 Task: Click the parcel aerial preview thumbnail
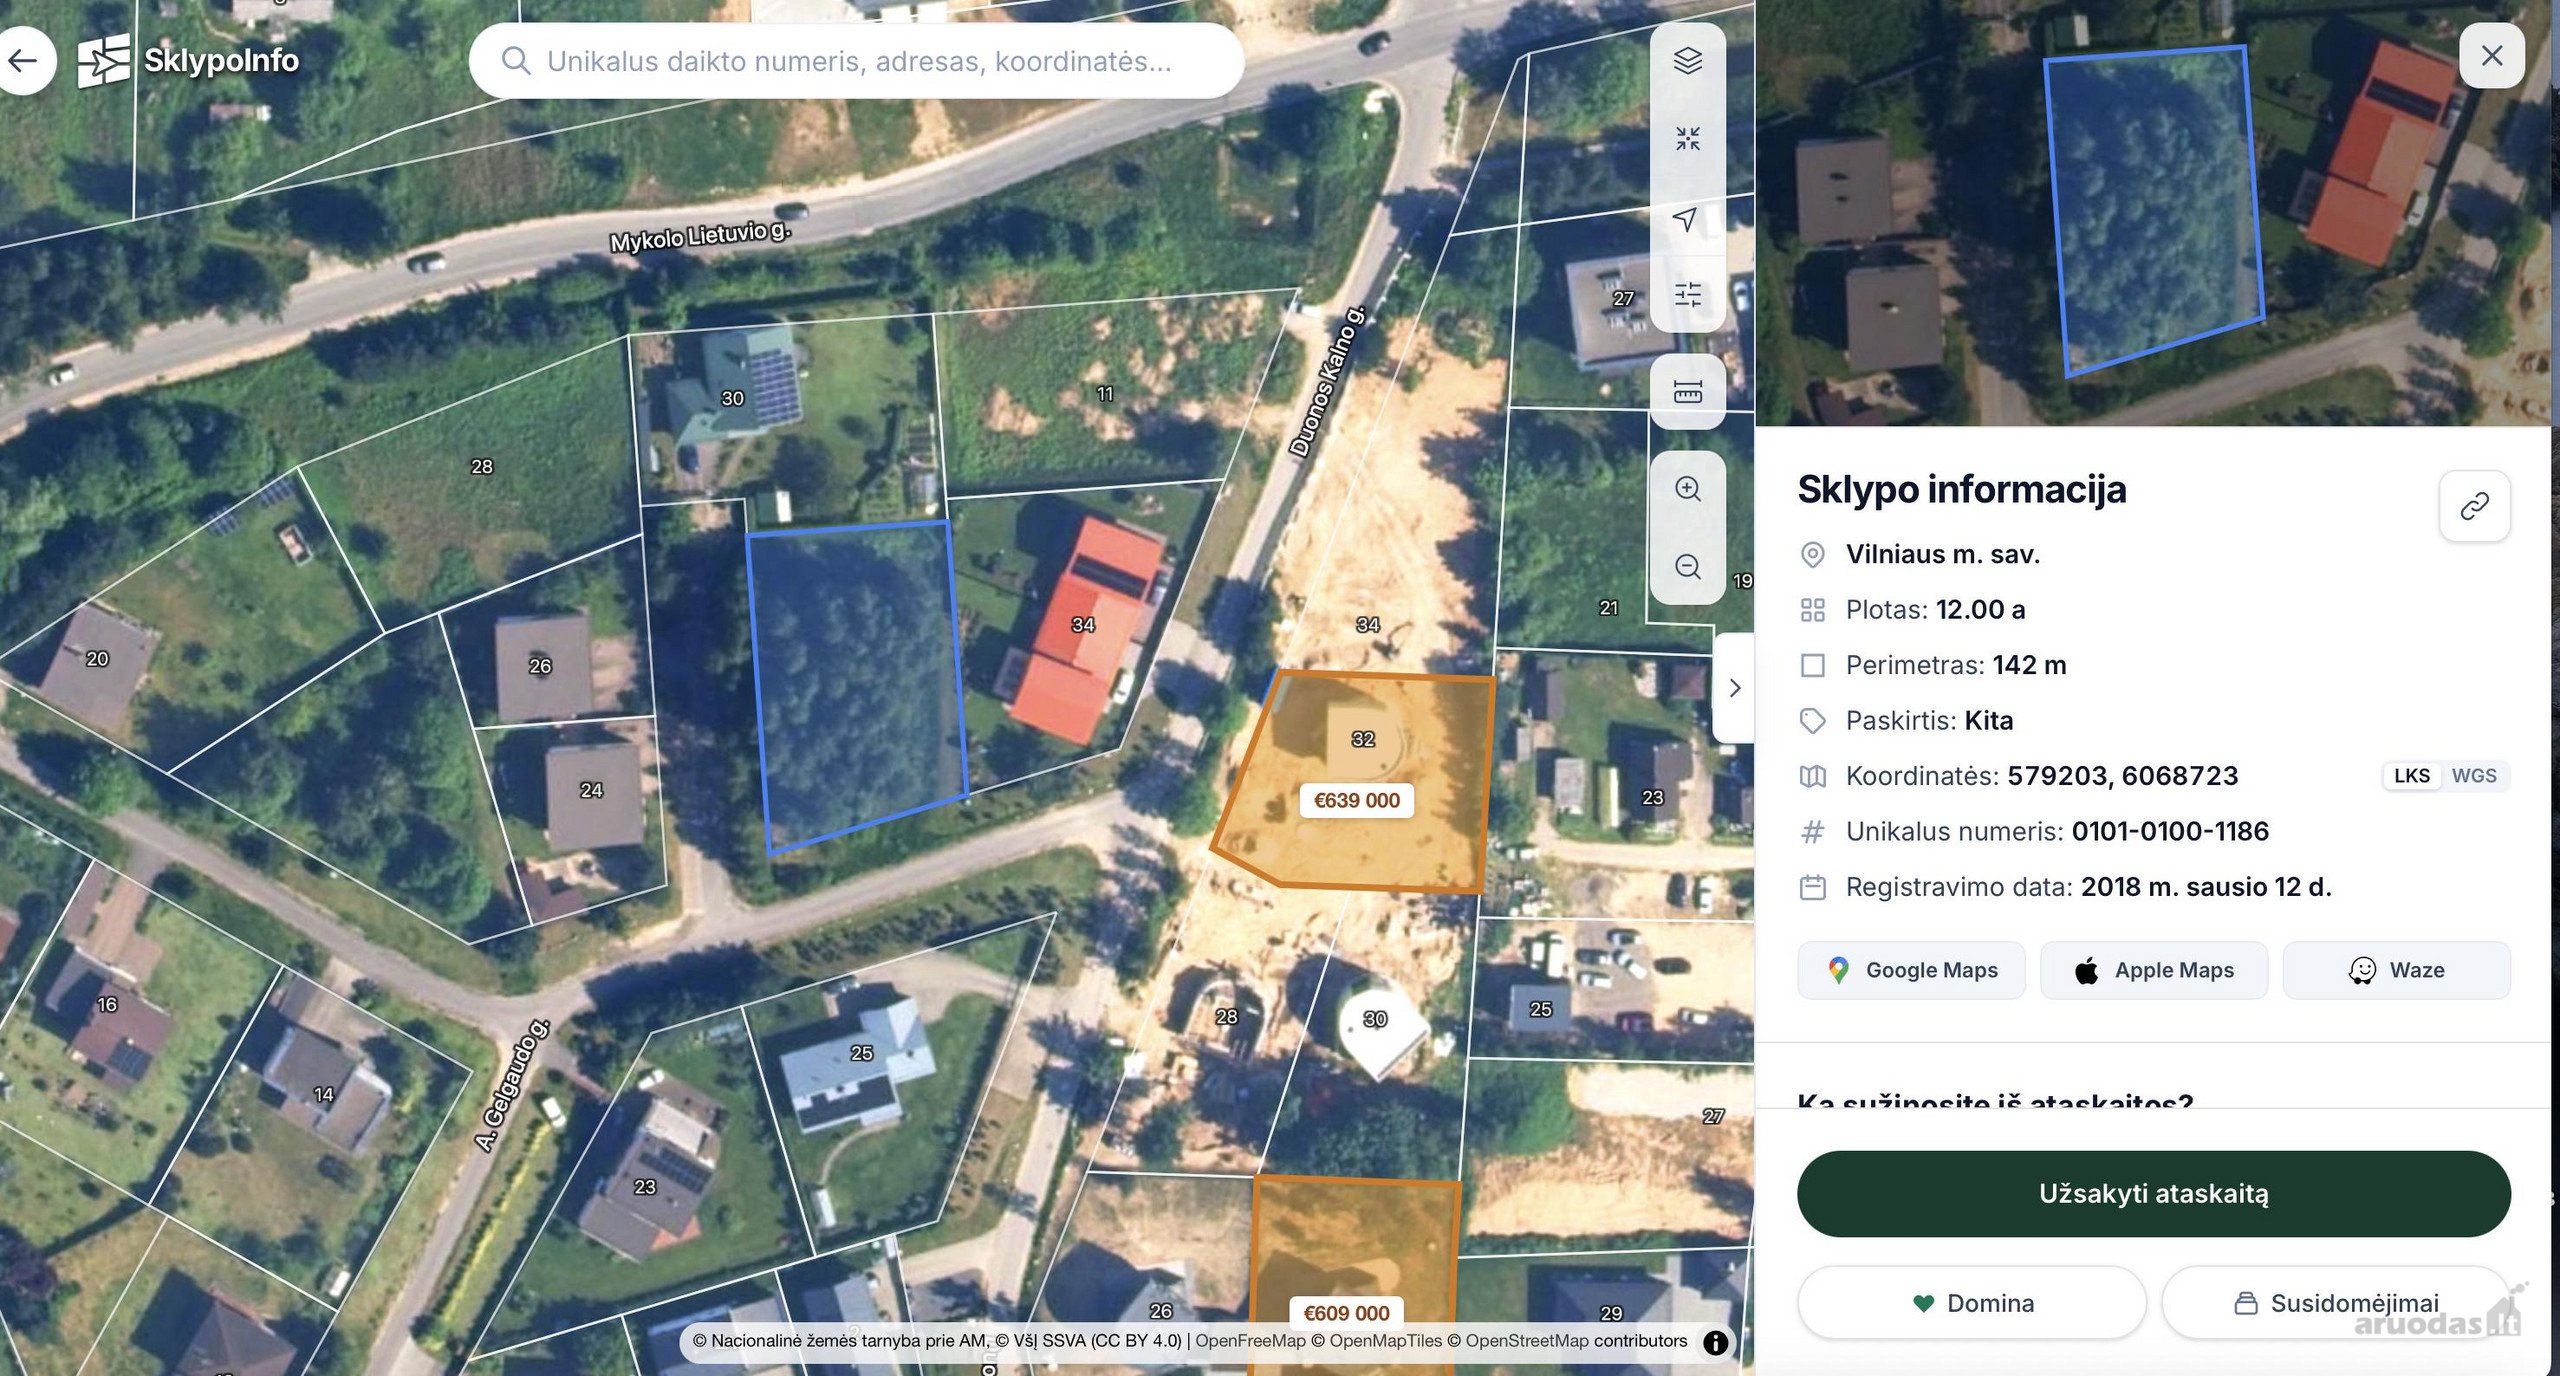click(x=2152, y=213)
